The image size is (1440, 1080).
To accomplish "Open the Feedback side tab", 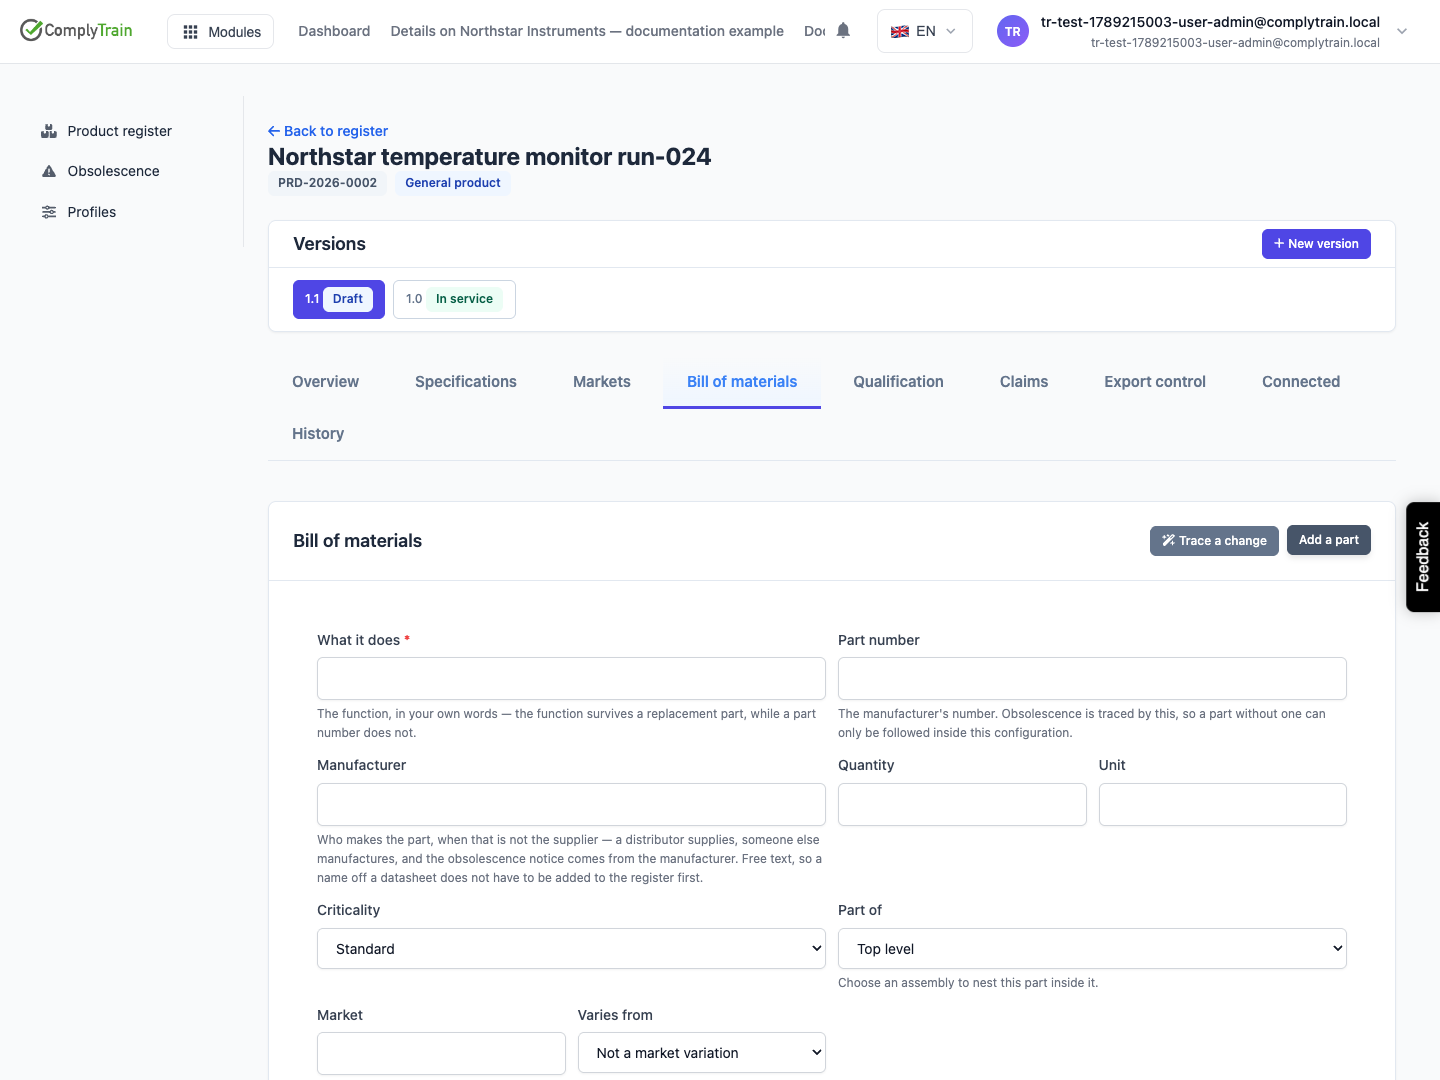I will click(1423, 557).
